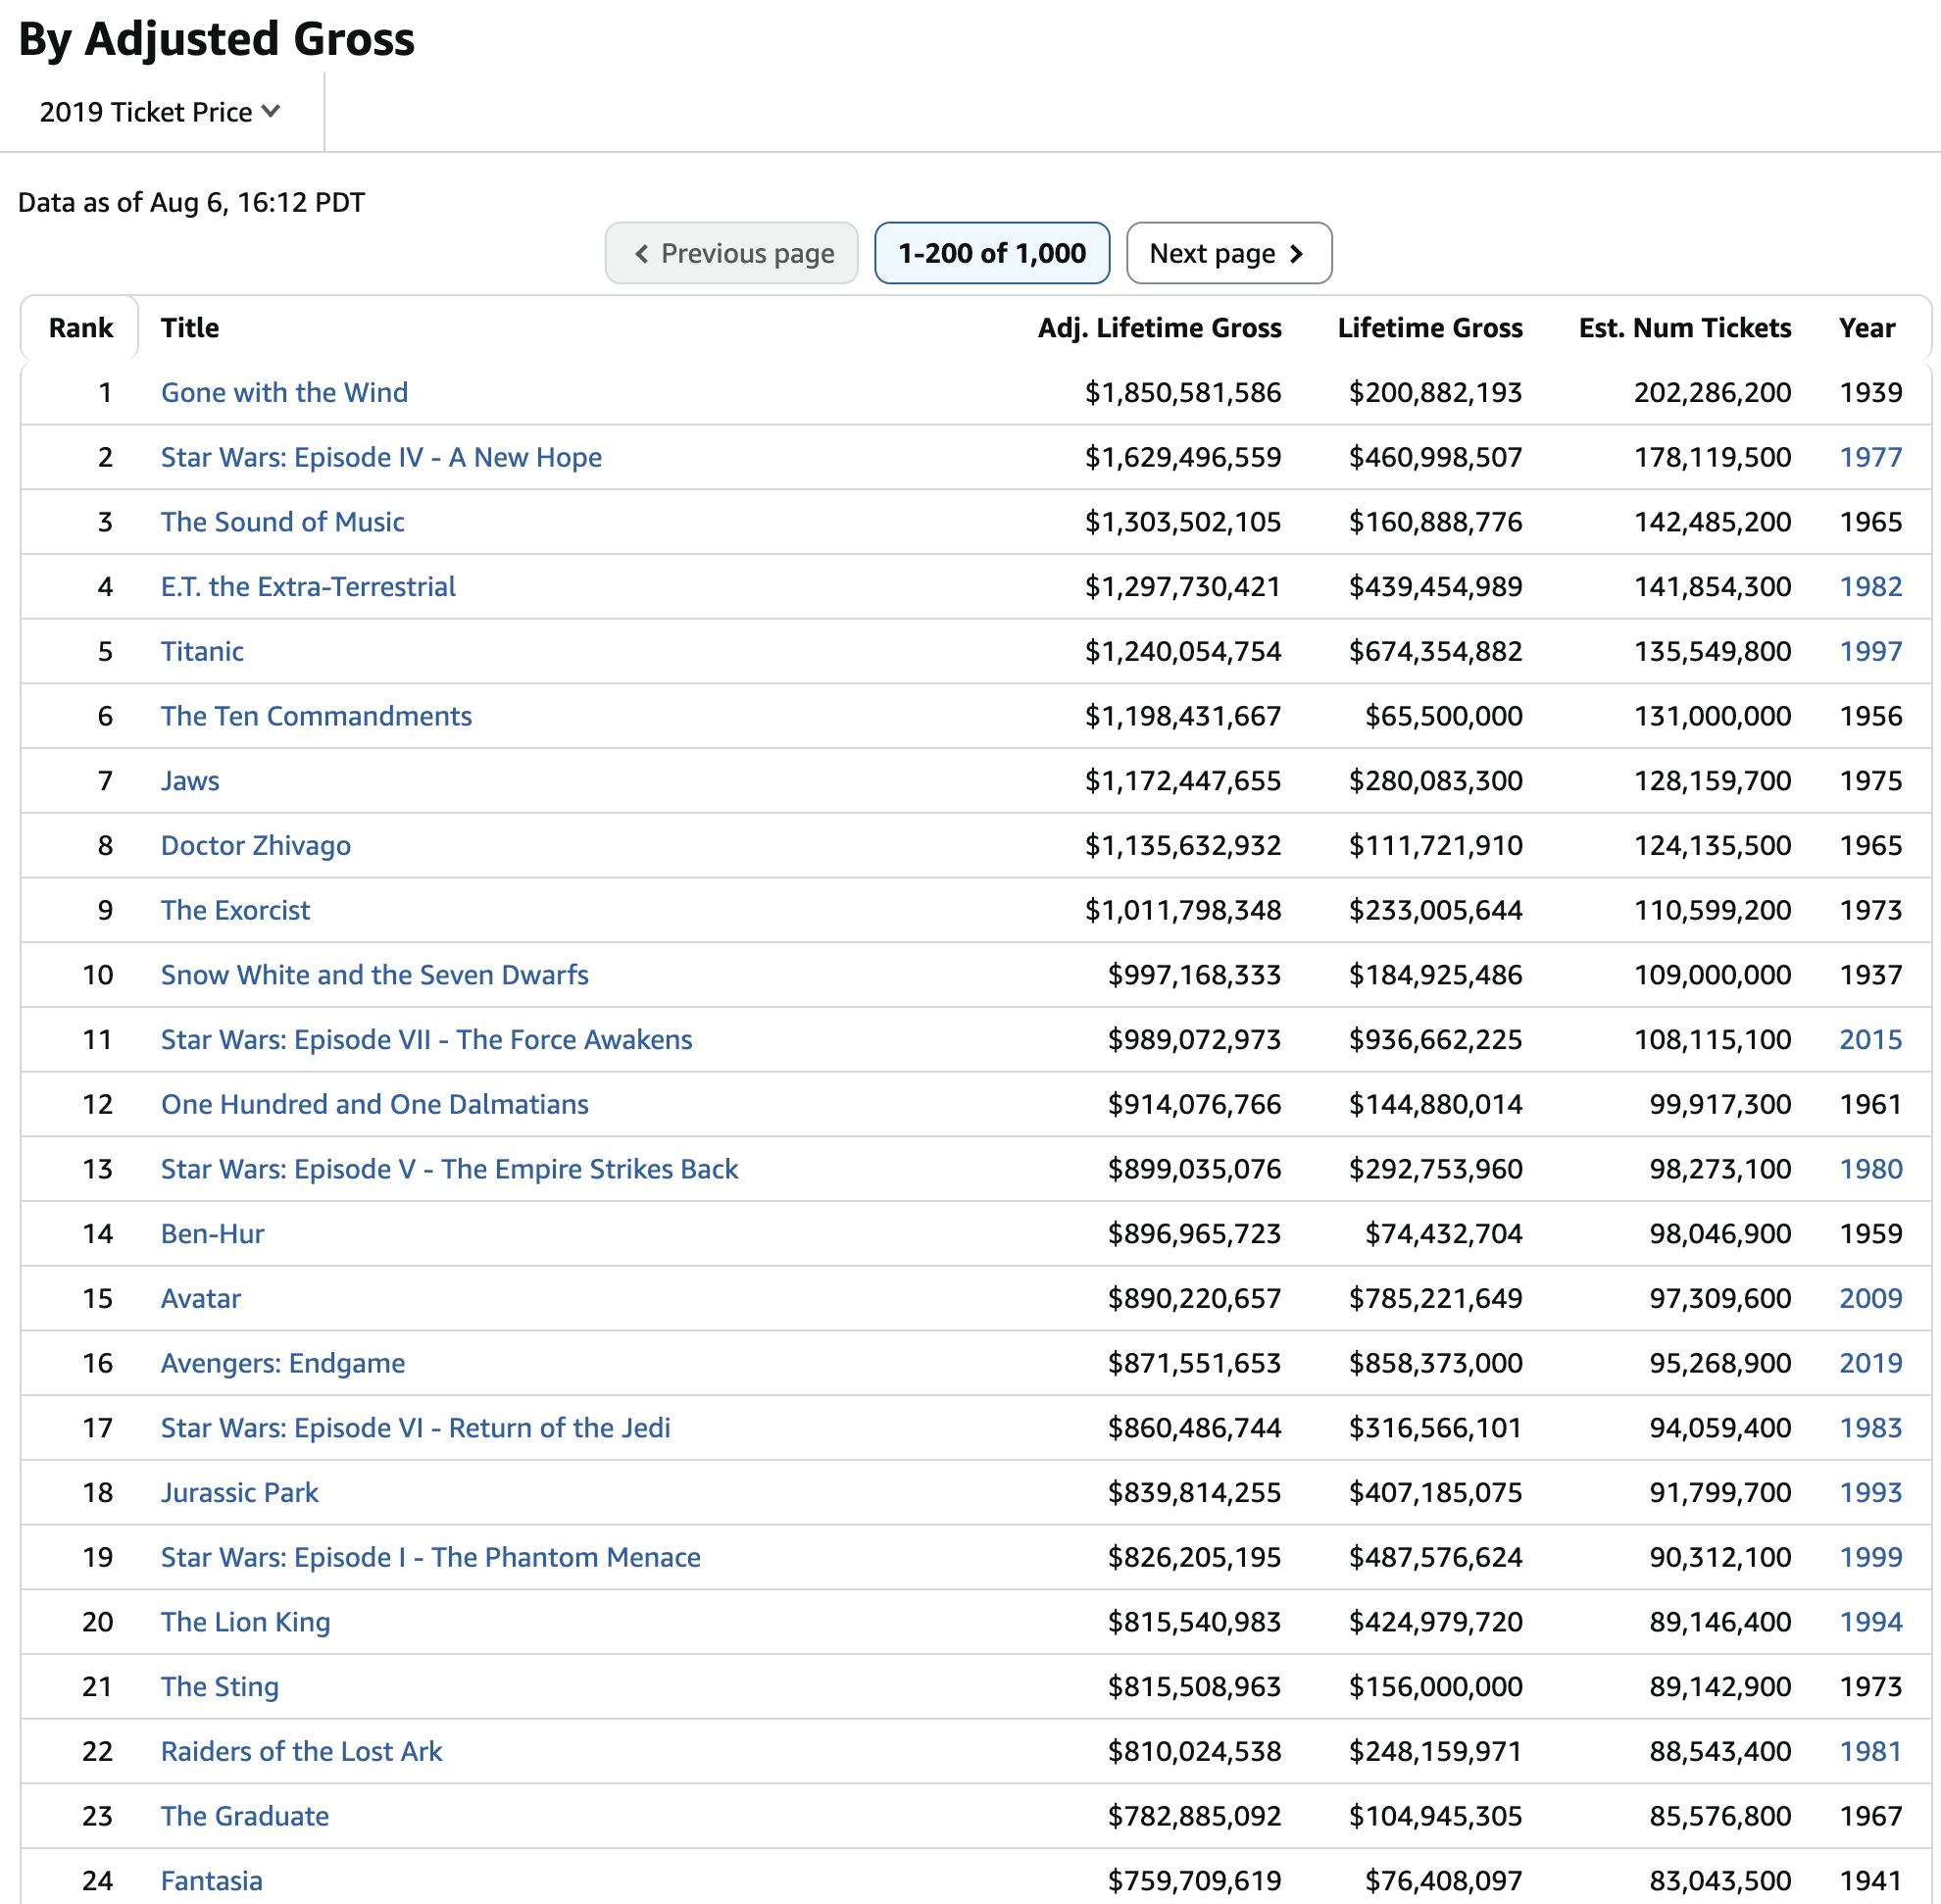Open The Ten Commandments link

tap(316, 716)
